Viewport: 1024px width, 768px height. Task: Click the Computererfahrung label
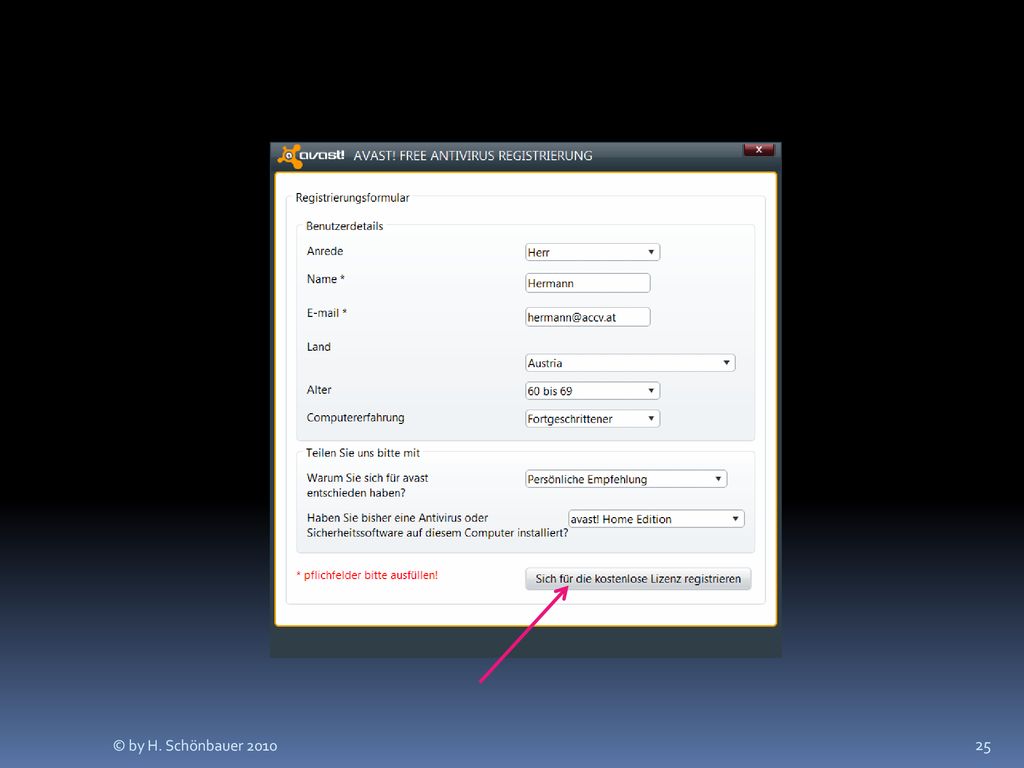pos(355,417)
